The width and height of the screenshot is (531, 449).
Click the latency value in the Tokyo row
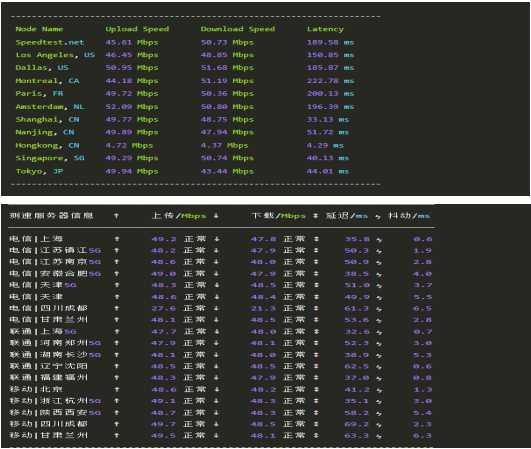click(x=327, y=171)
